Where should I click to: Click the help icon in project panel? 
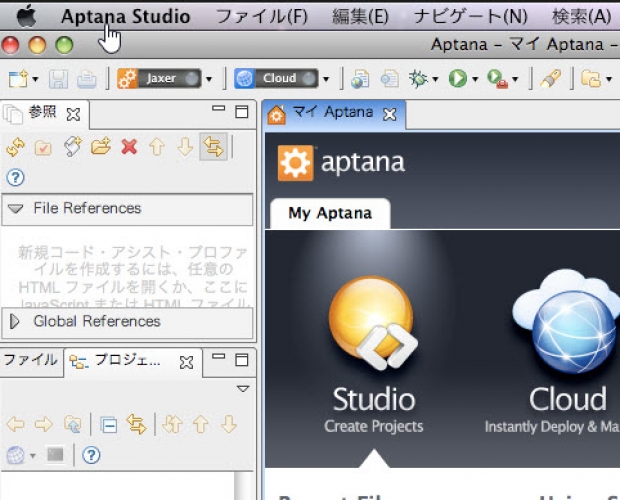click(x=91, y=455)
